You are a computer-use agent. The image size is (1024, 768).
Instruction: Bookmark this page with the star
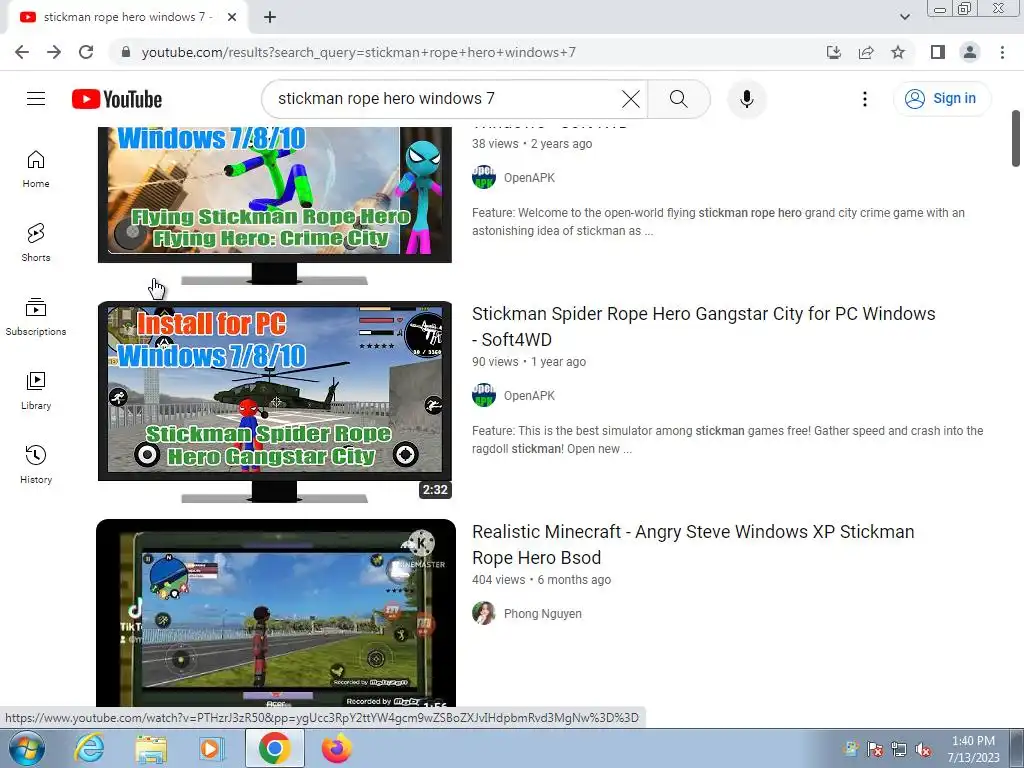[898, 52]
